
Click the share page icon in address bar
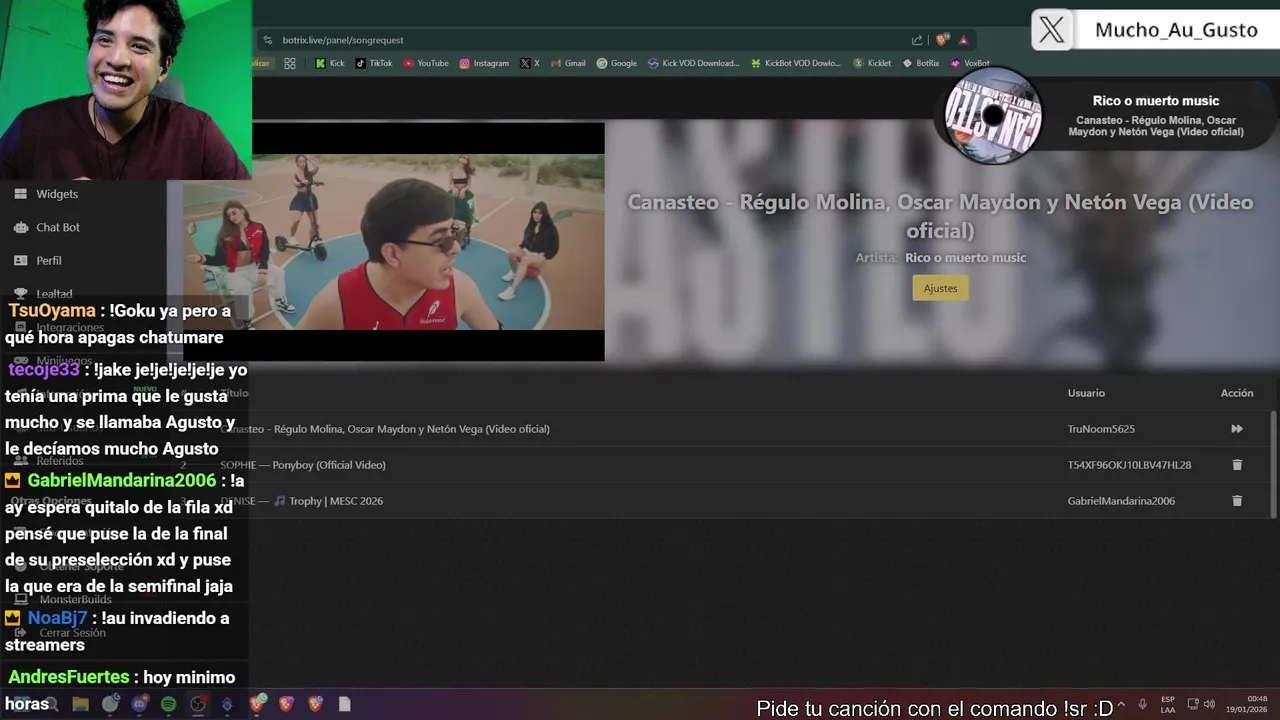click(917, 40)
